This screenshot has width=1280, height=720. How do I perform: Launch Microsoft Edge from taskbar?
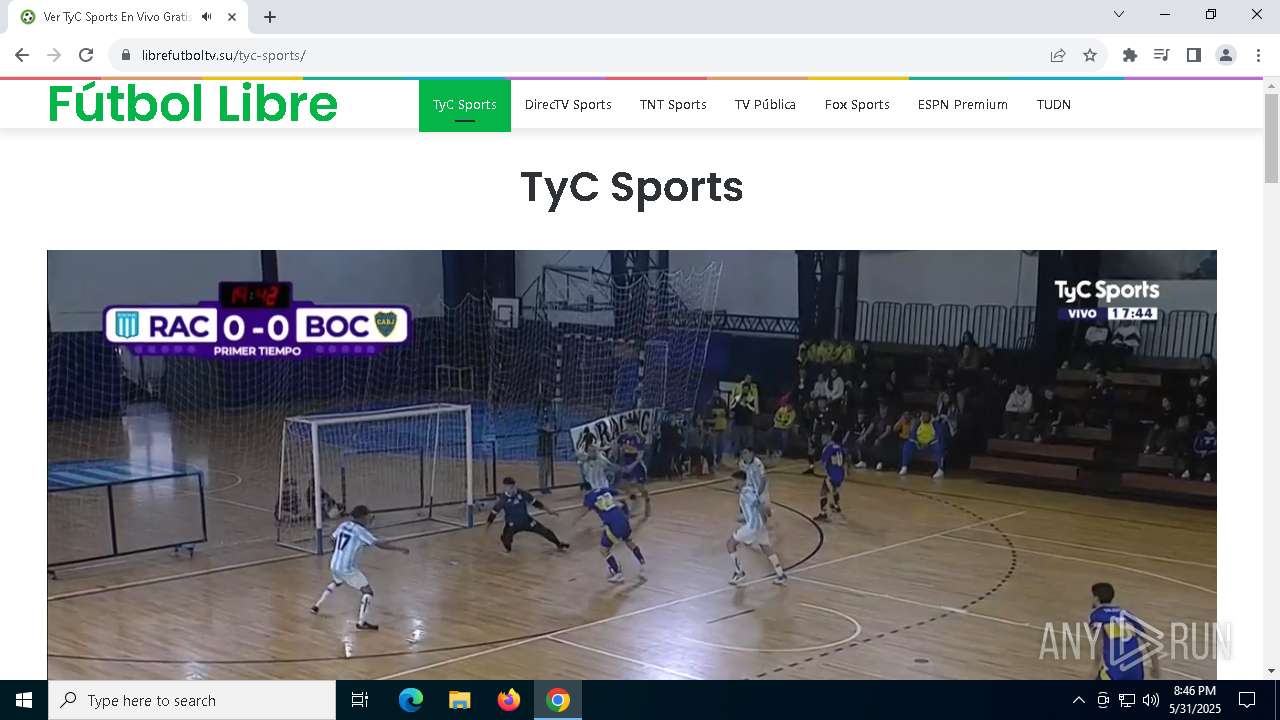(411, 700)
